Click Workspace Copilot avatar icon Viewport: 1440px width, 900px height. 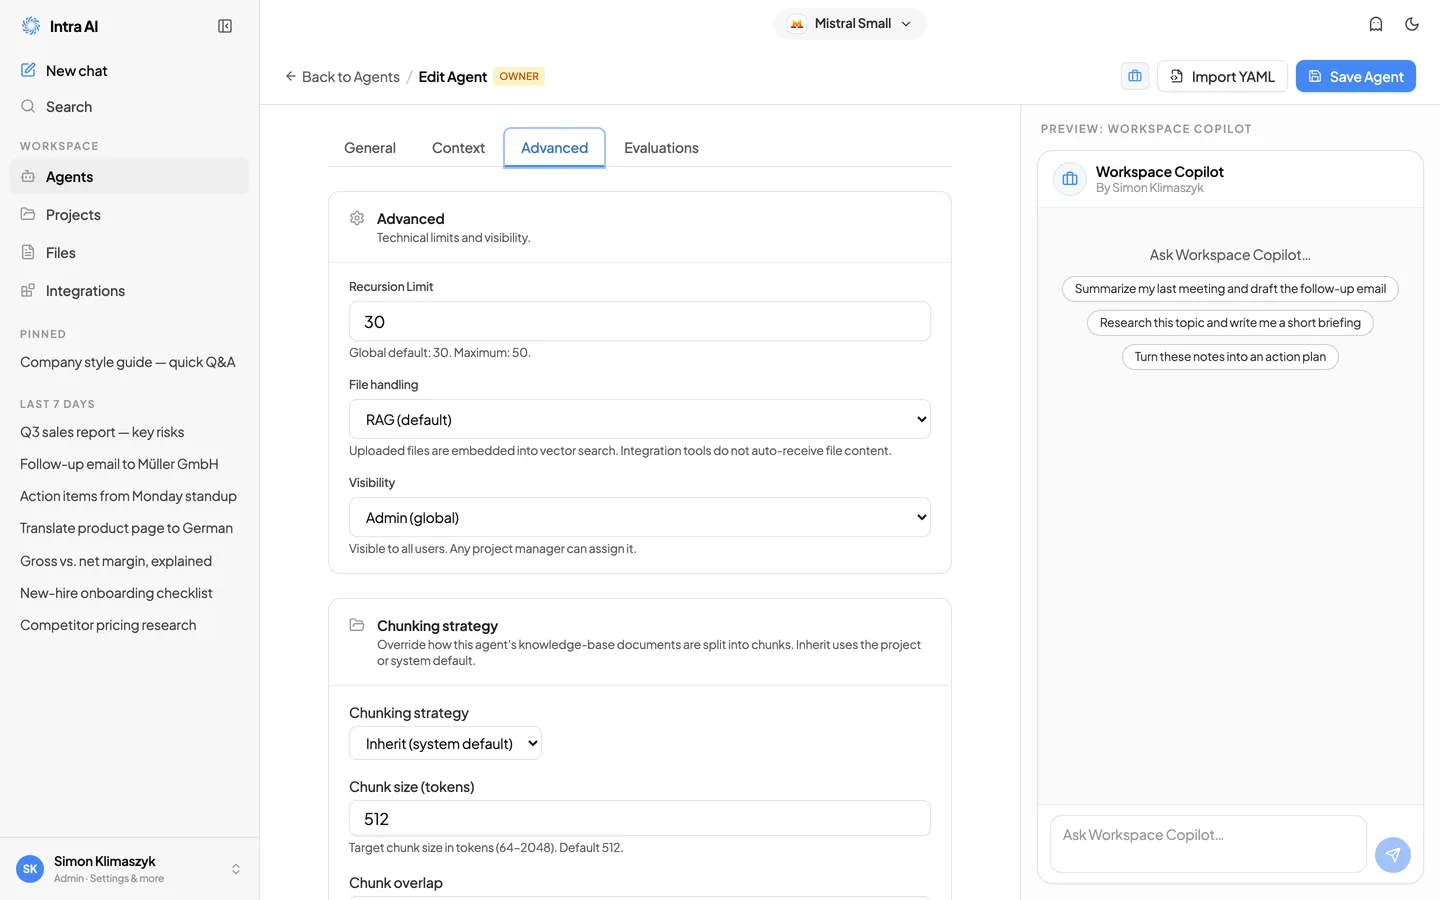1070,179
